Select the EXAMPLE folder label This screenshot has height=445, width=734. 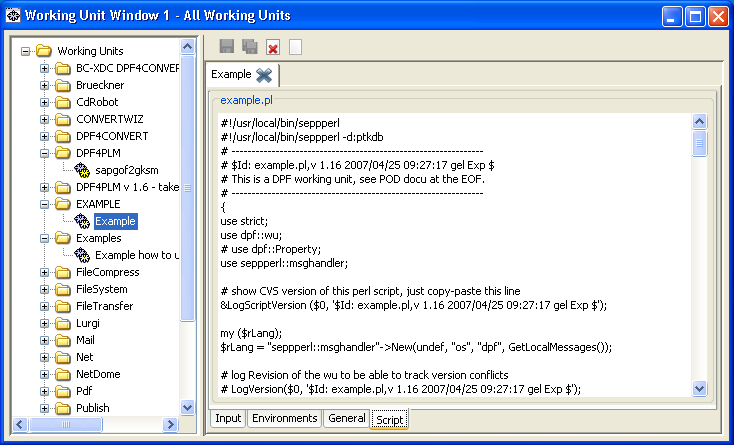[98, 204]
